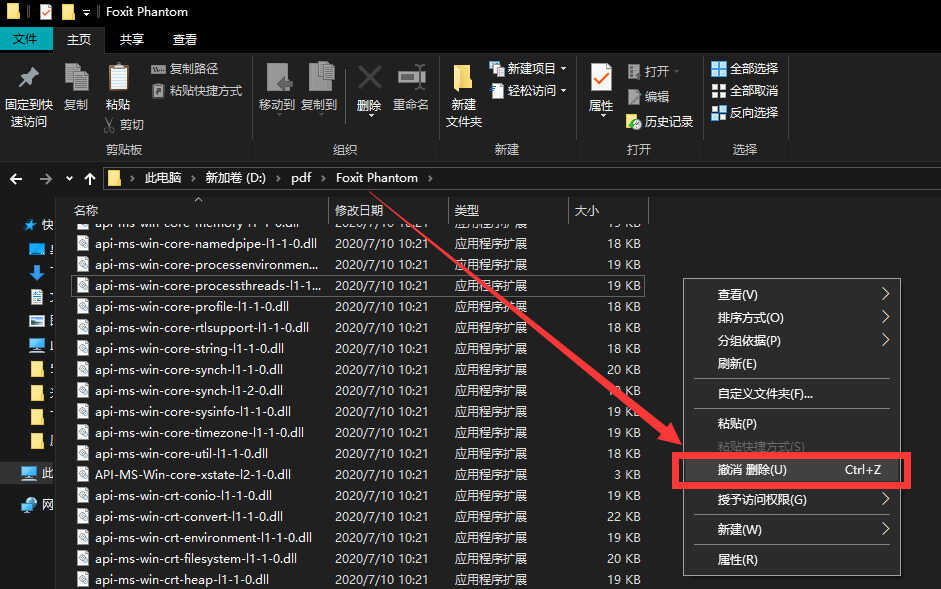Click the Paste clipboard icon
The image size is (941, 589).
pos(118,78)
